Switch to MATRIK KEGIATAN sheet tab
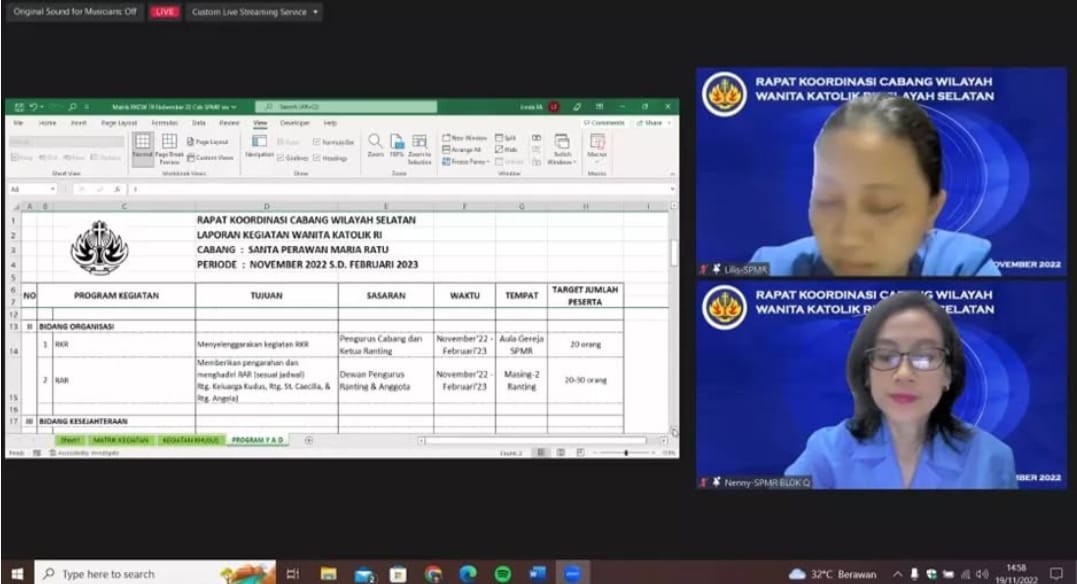This screenshot has width=1077, height=584. [x=121, y=440]
